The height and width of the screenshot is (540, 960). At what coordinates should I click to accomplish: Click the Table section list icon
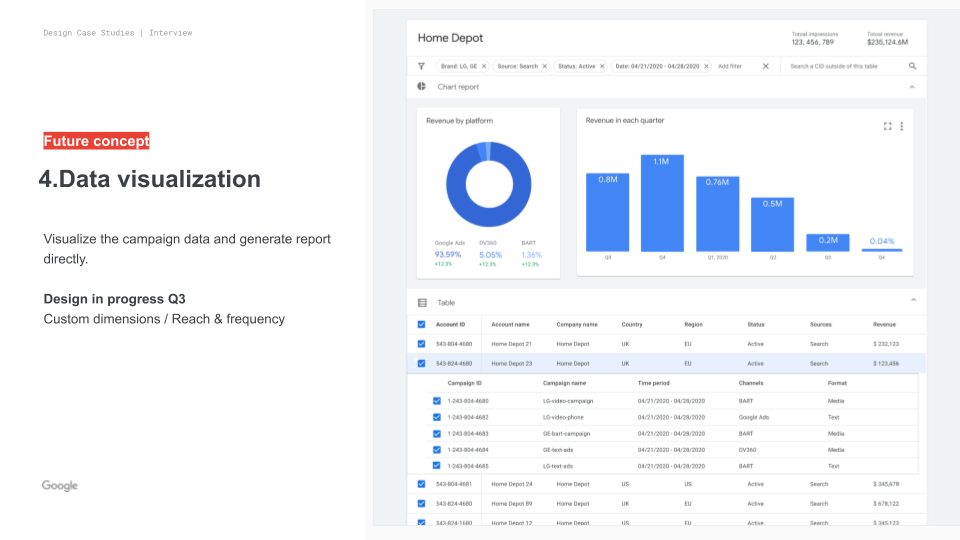[422, 302]
